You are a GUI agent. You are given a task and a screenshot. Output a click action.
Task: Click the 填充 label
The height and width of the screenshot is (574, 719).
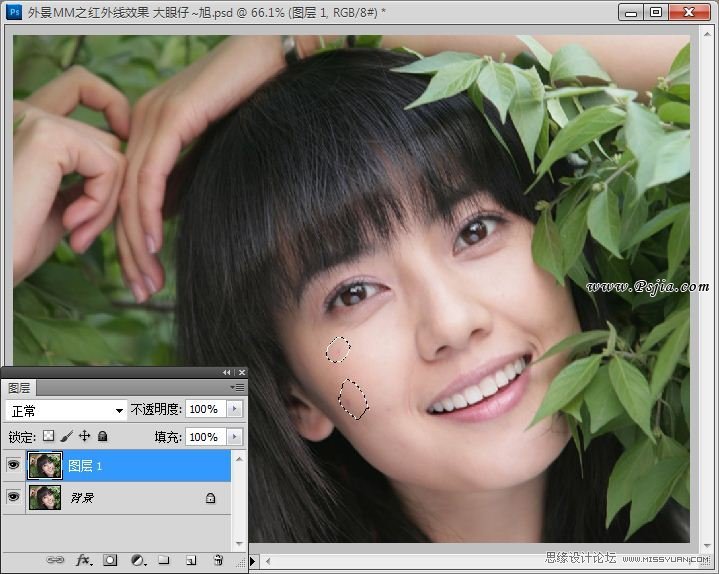coord(168,437)
